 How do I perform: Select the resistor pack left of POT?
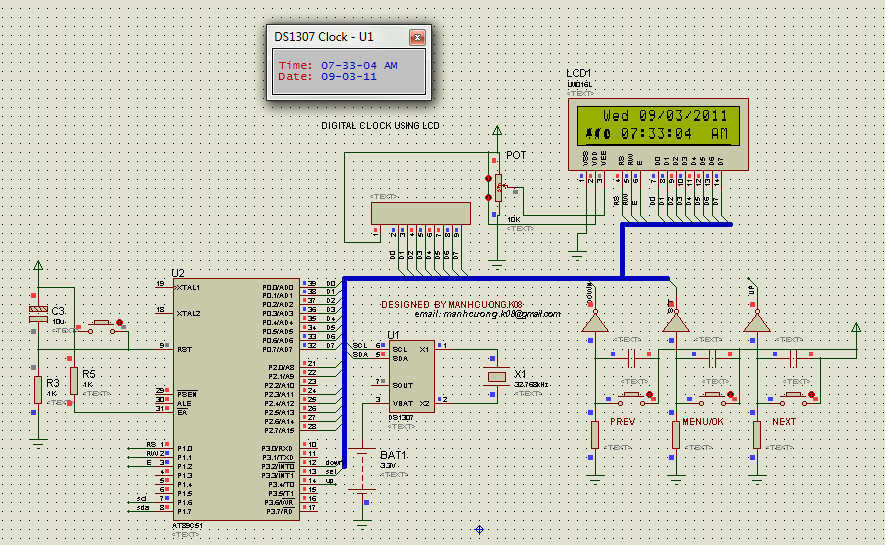point(420,213)
